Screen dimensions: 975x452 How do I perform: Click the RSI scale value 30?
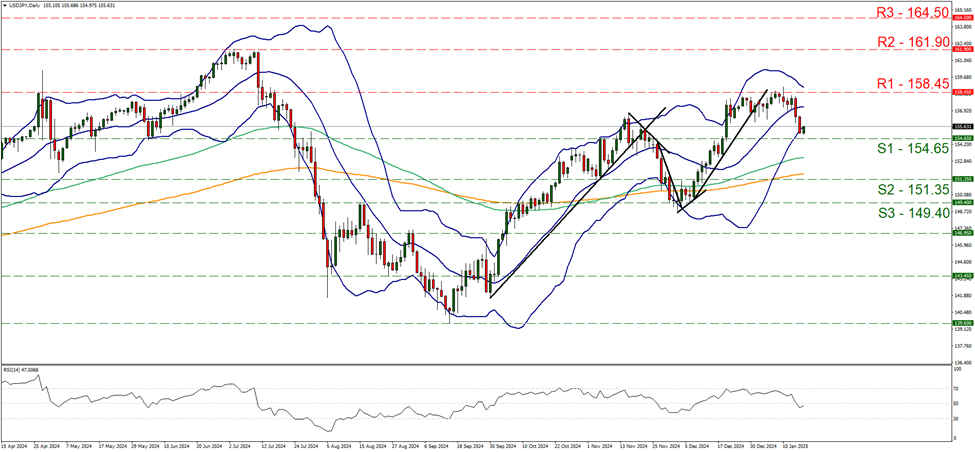coord(958,418)
